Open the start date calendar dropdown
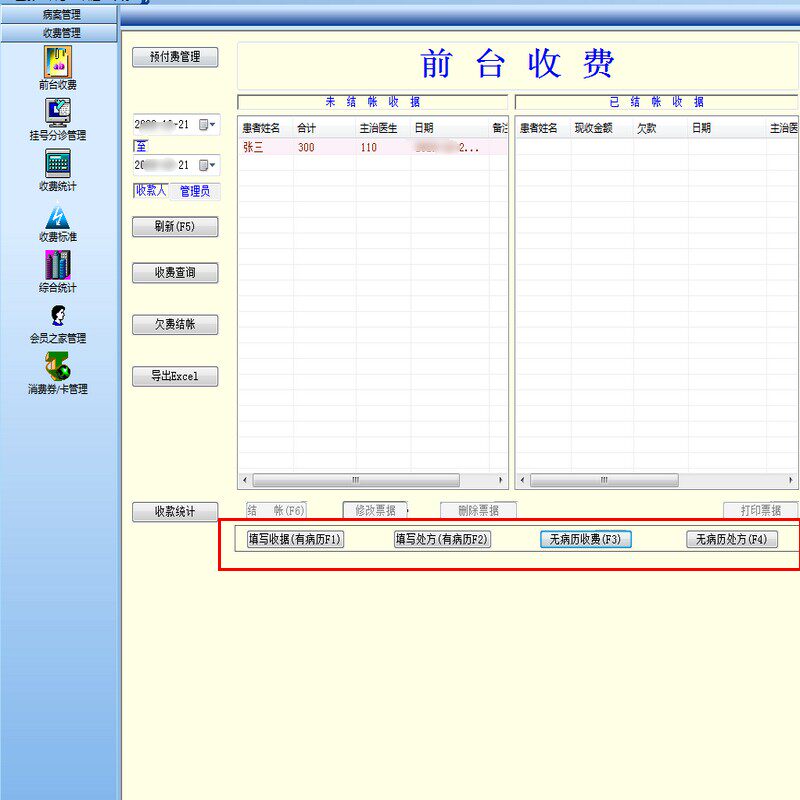 207,124
